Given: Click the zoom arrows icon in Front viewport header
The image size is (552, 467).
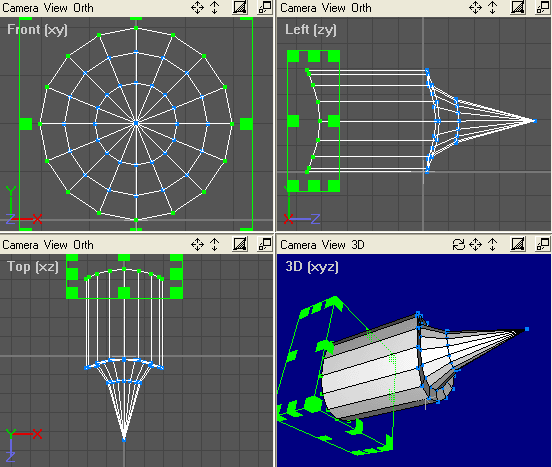Looking at the screenshot, I should (x=214, y=7).
